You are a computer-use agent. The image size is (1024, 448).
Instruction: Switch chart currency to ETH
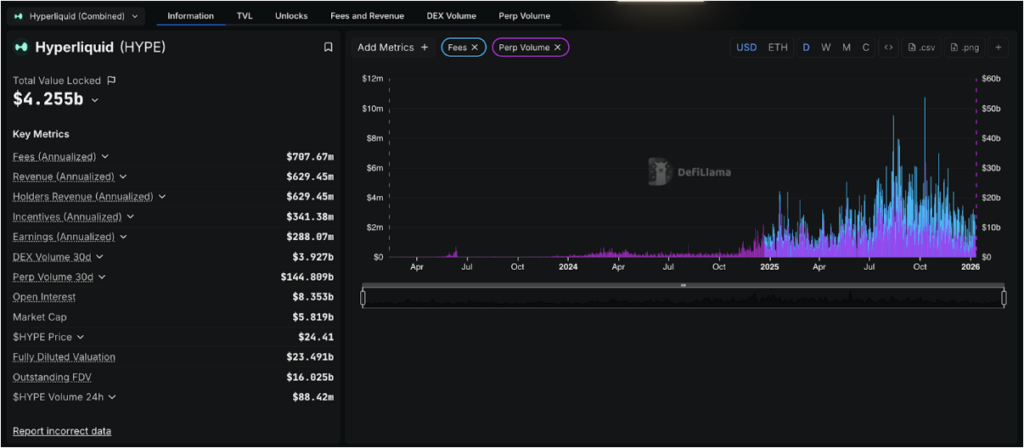(x=777, y=47)
